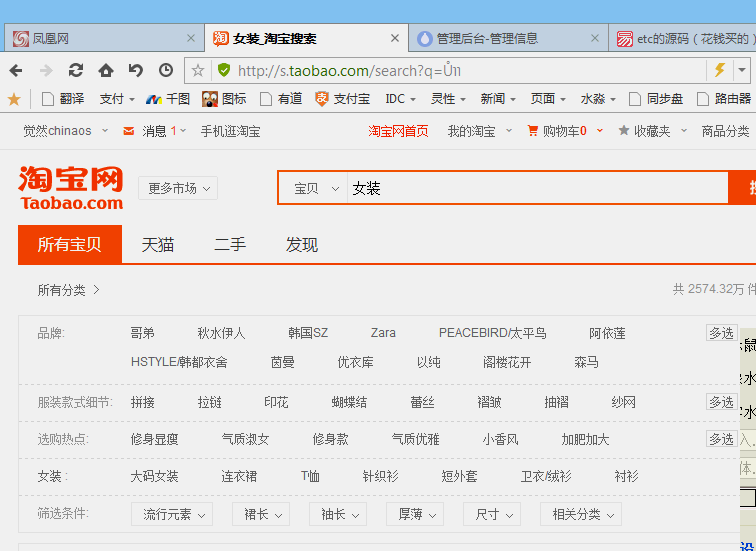
Task: Filter by brand PEACEBIRD/太平鸟
Action: click(492, 333)
